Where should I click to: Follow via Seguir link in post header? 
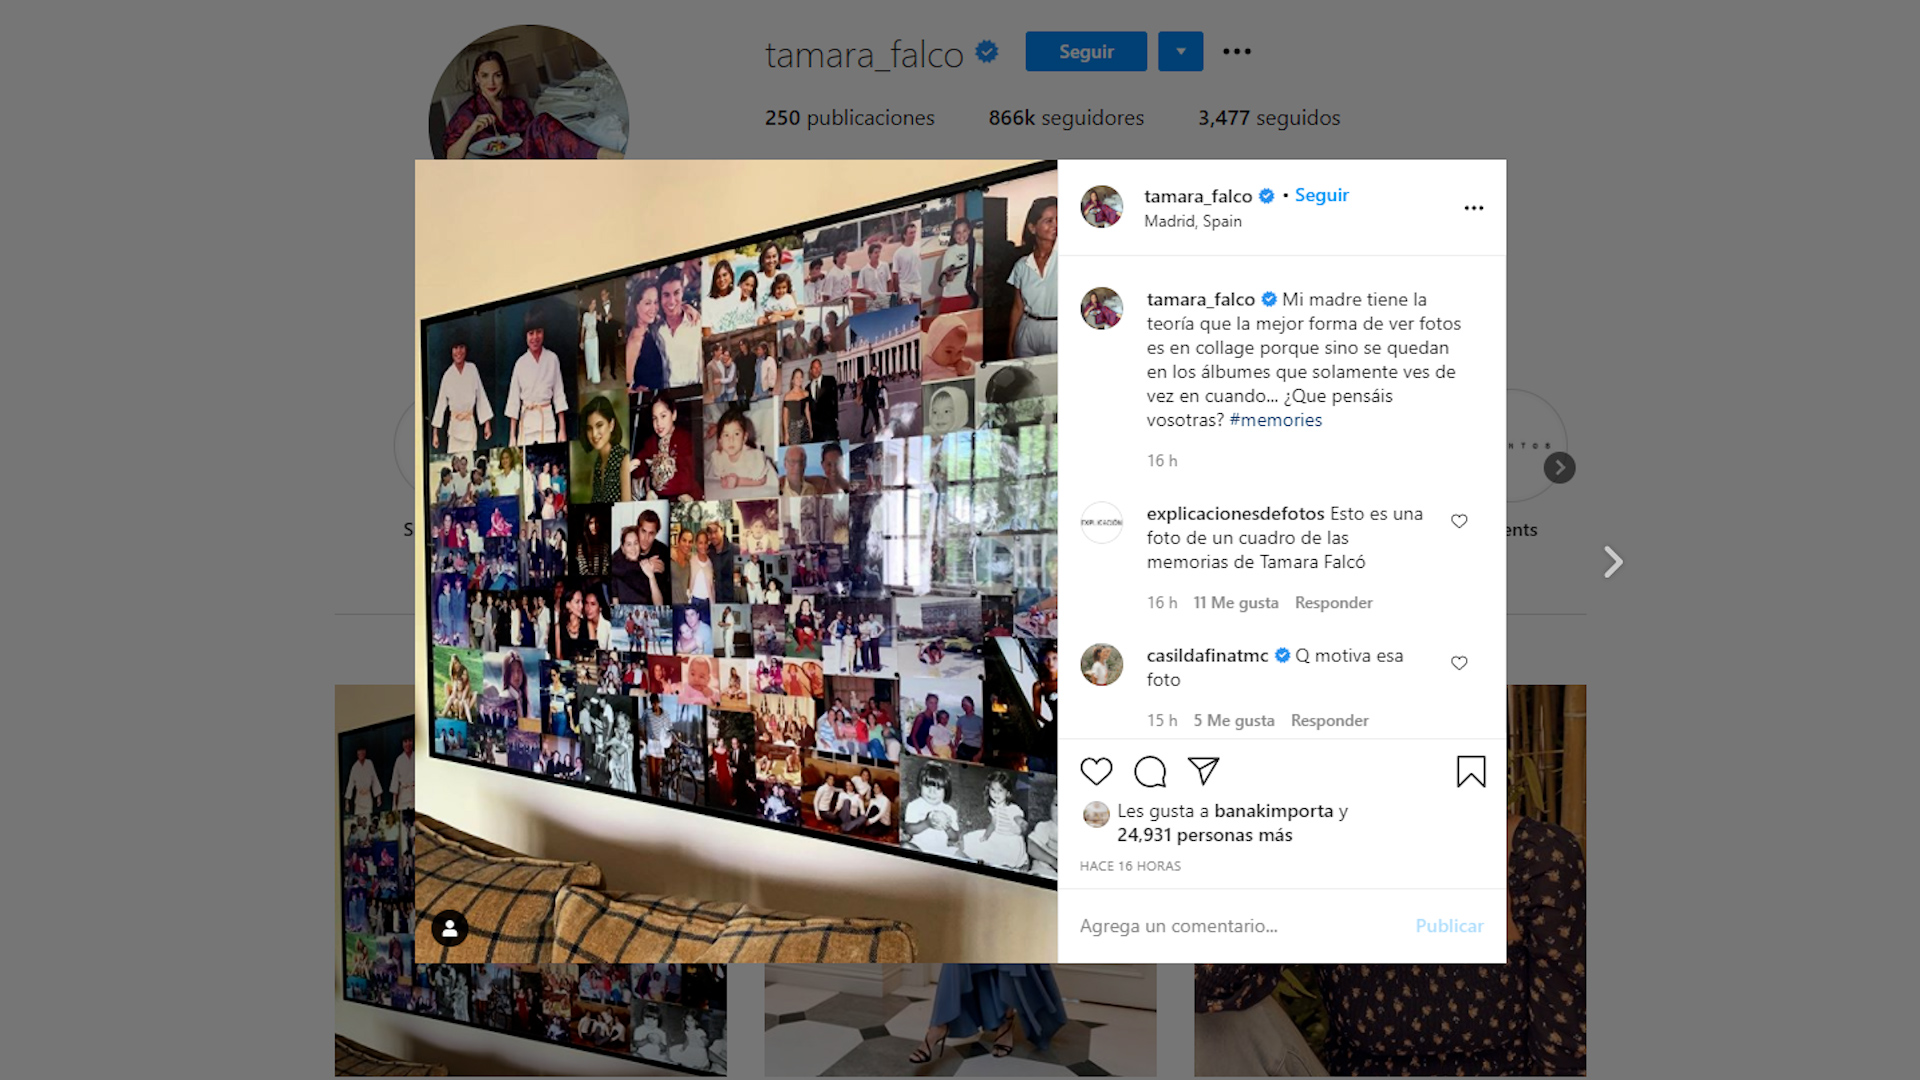tap(1321, 195)
